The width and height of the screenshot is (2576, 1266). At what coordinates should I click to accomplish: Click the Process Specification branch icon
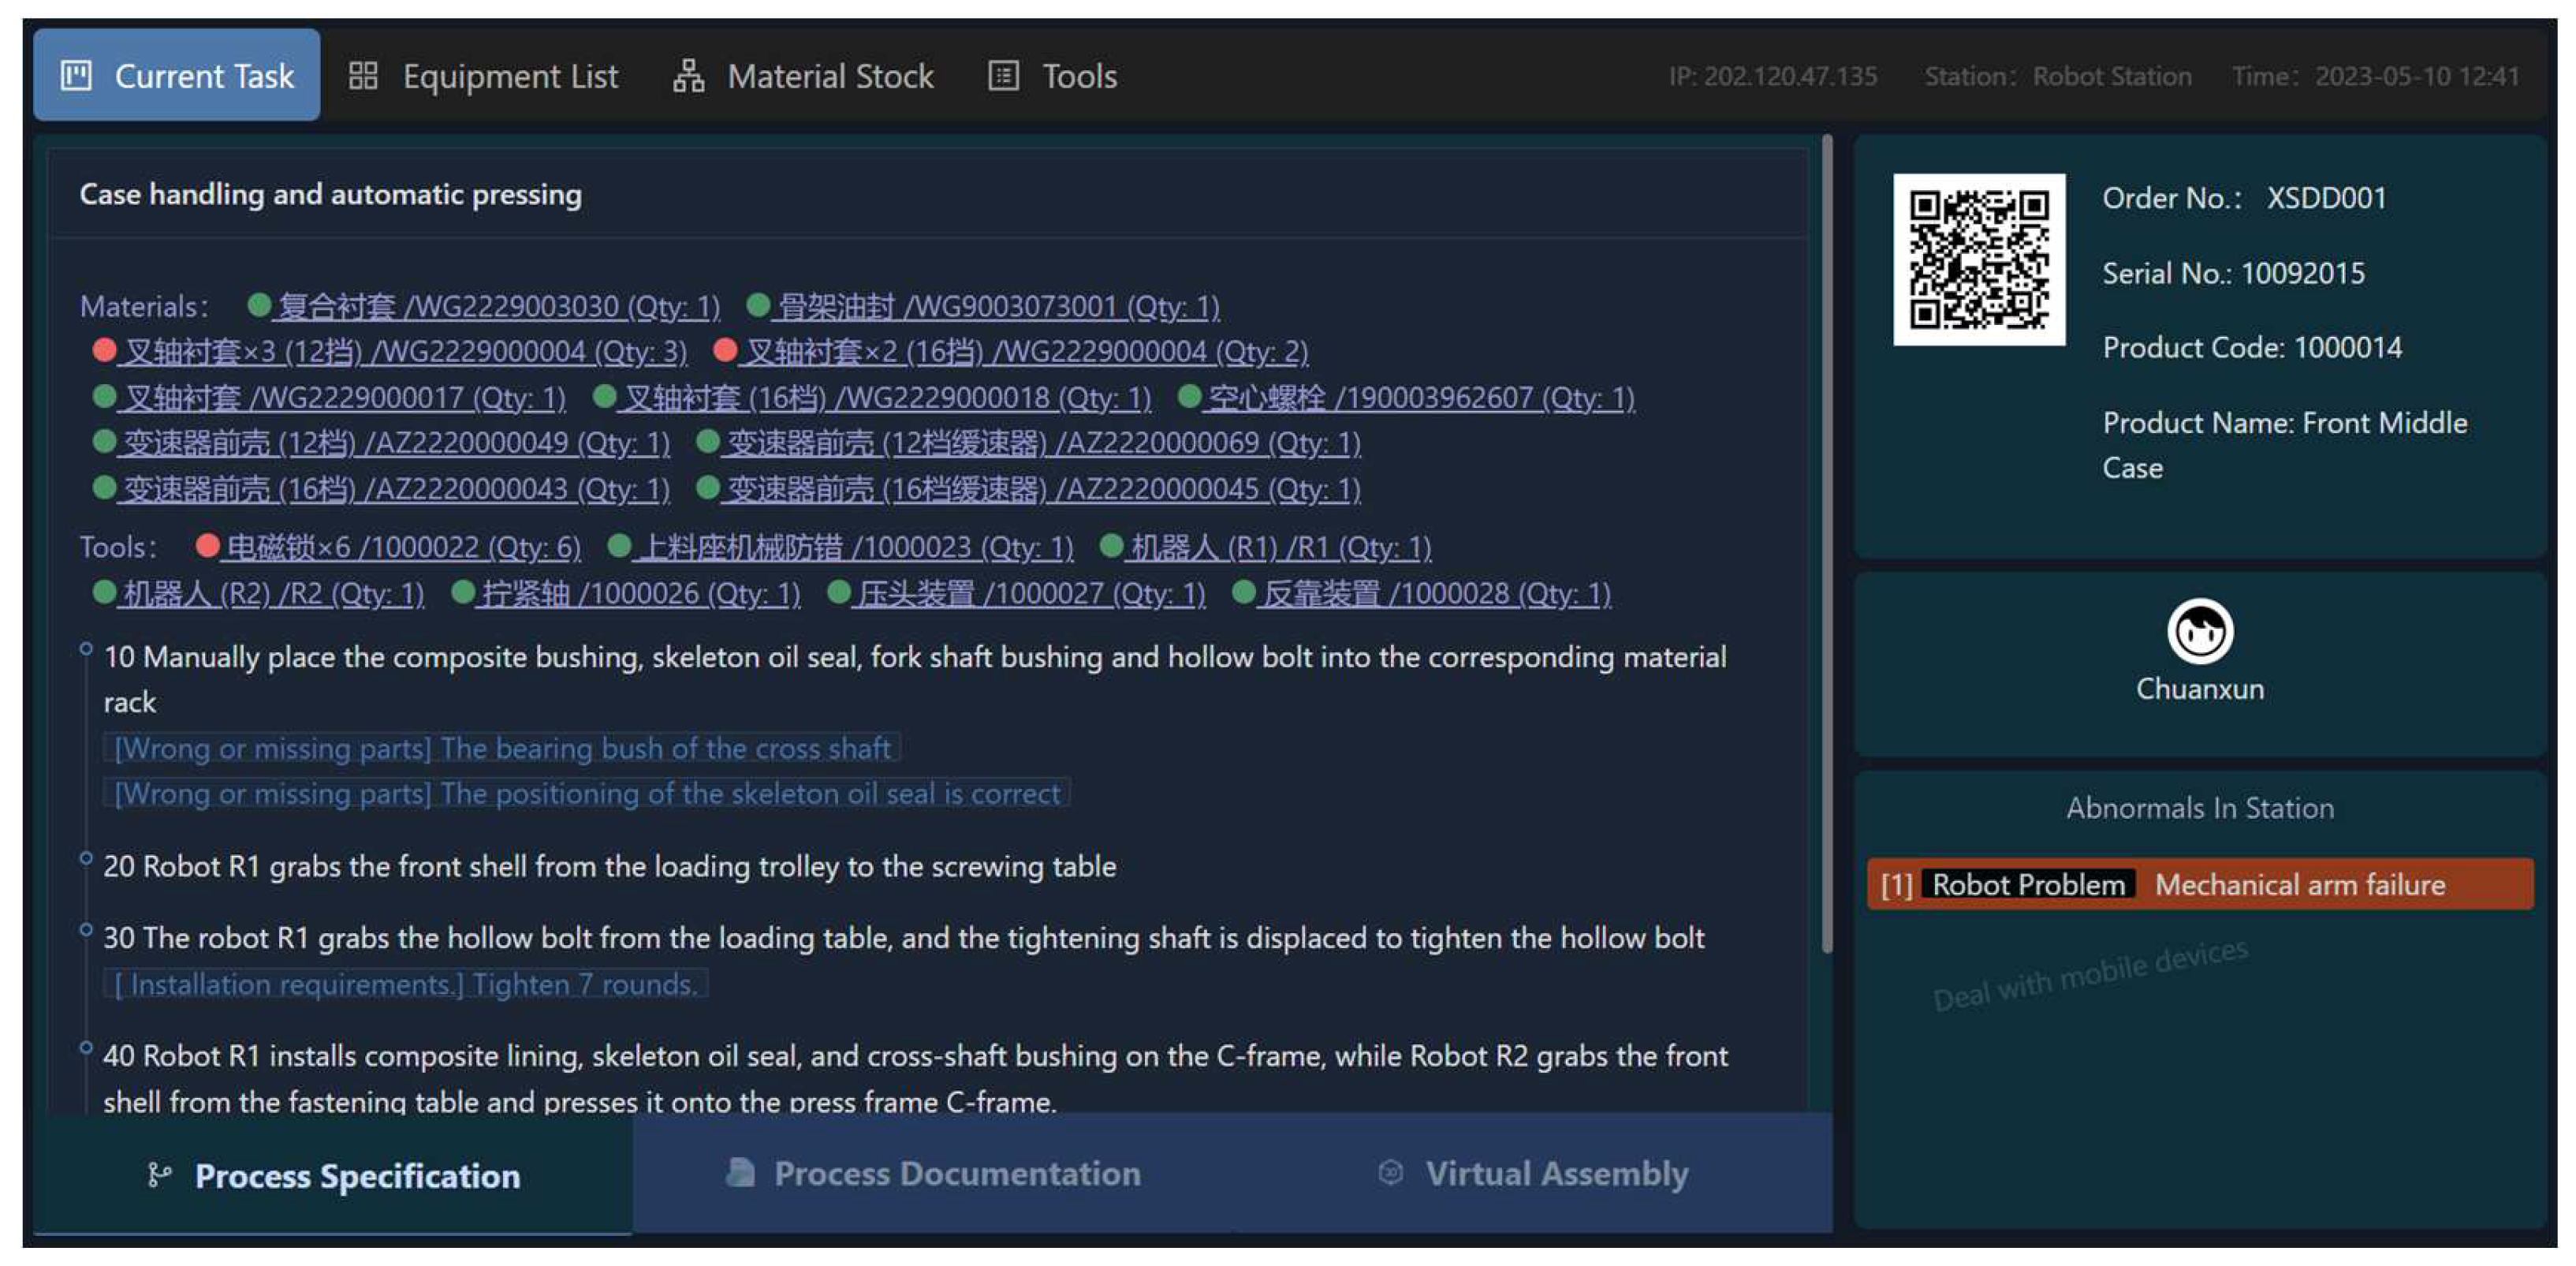pos(158,1174)
